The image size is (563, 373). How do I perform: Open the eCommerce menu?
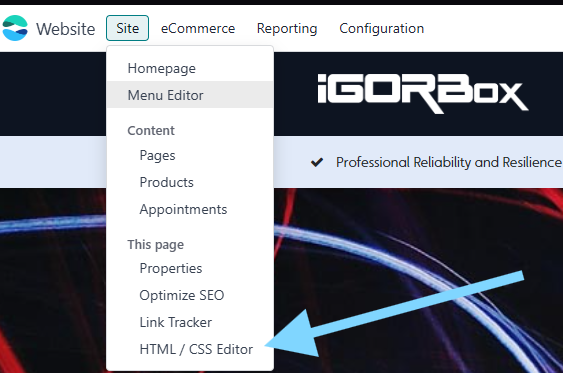198,28
